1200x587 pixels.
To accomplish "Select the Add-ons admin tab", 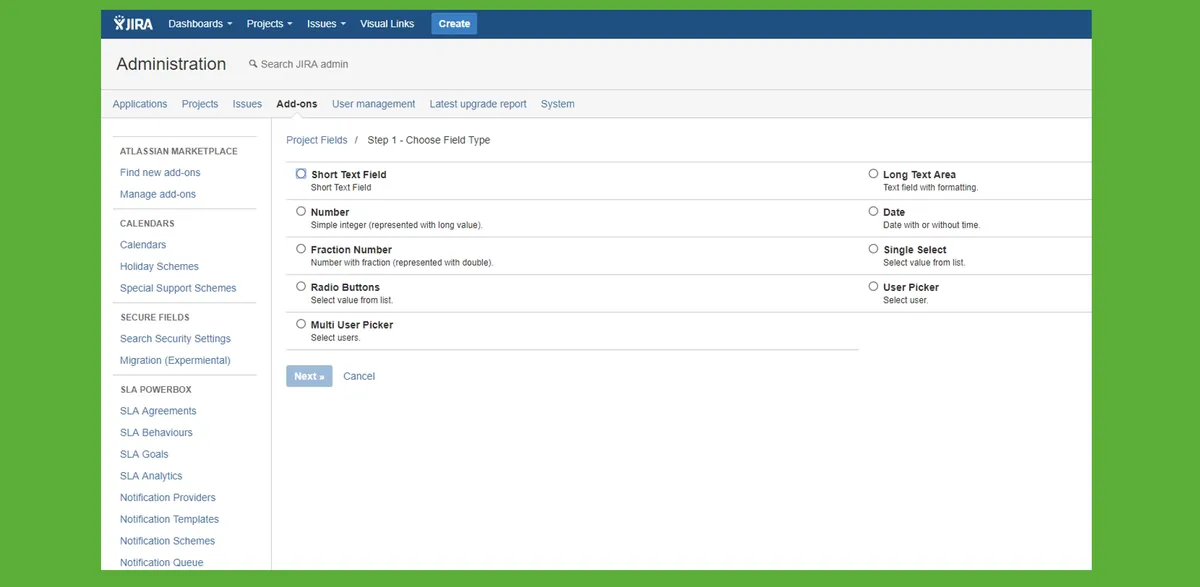I will [297, 104].
